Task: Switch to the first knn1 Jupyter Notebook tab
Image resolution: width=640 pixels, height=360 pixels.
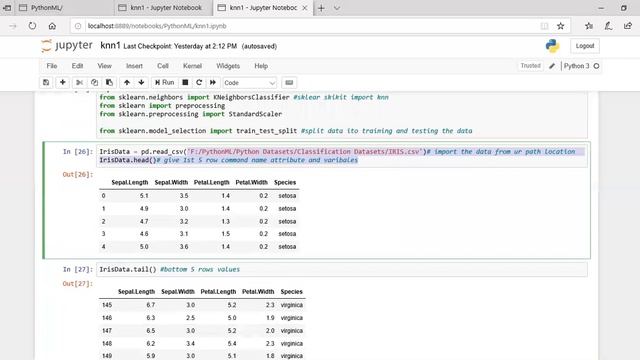Action: point(163,8)
